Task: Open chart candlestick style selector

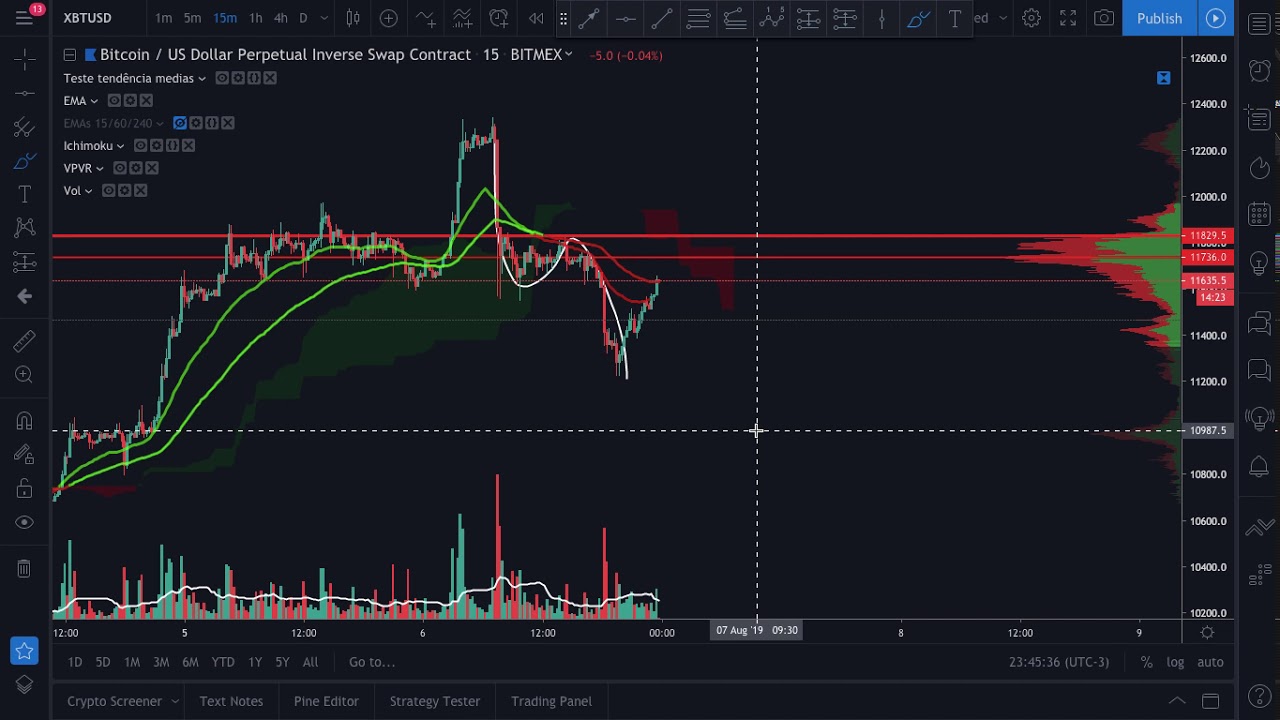Action: 353,18
